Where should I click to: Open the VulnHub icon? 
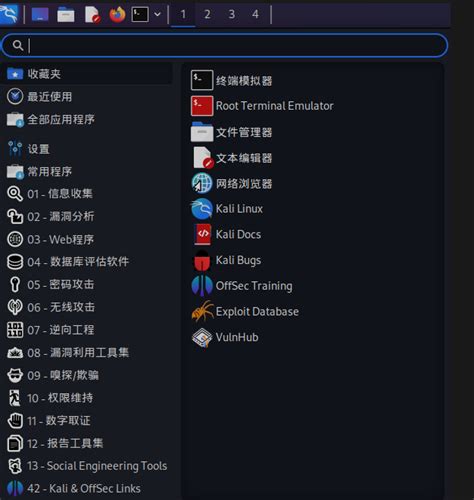click(x=202, y=337)
